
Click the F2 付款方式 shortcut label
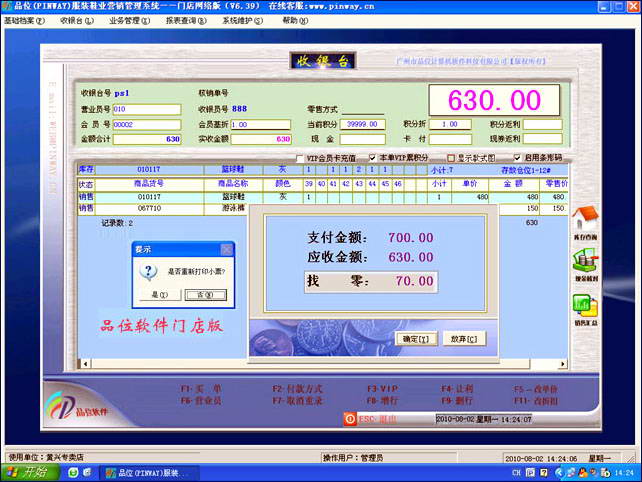298,389
